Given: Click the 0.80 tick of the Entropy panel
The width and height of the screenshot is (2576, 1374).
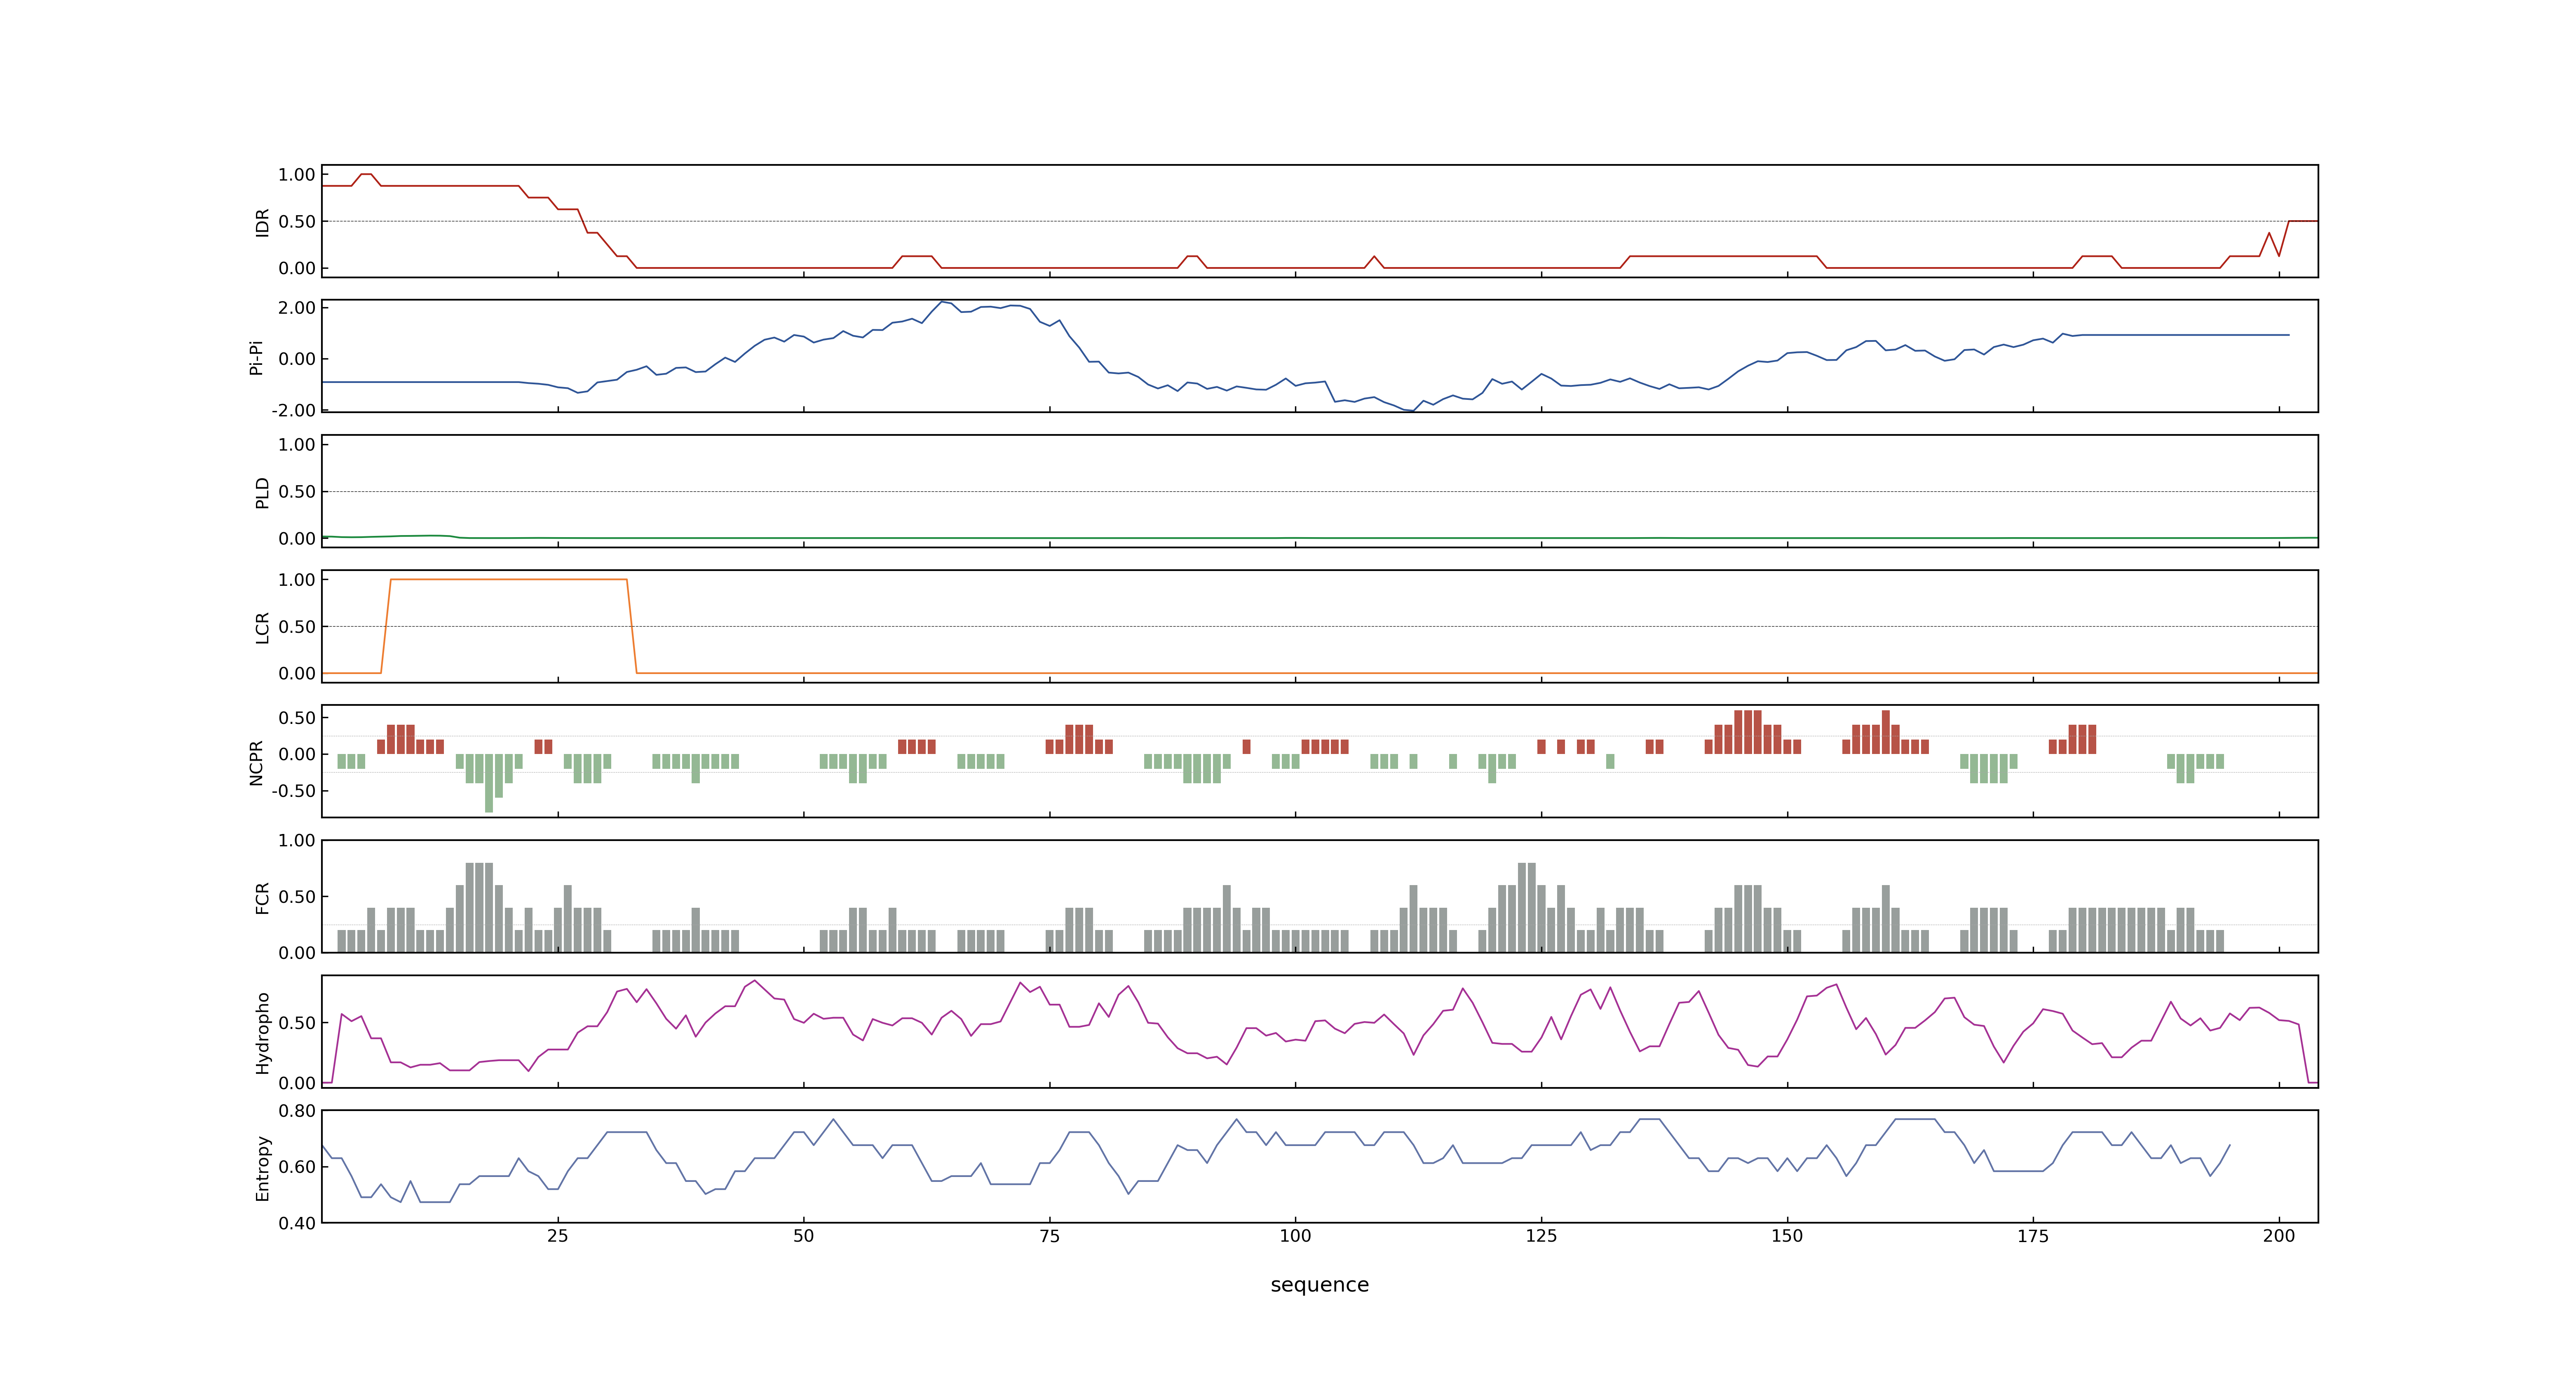Looking at the screenshot, I should tap(297, 1110).
